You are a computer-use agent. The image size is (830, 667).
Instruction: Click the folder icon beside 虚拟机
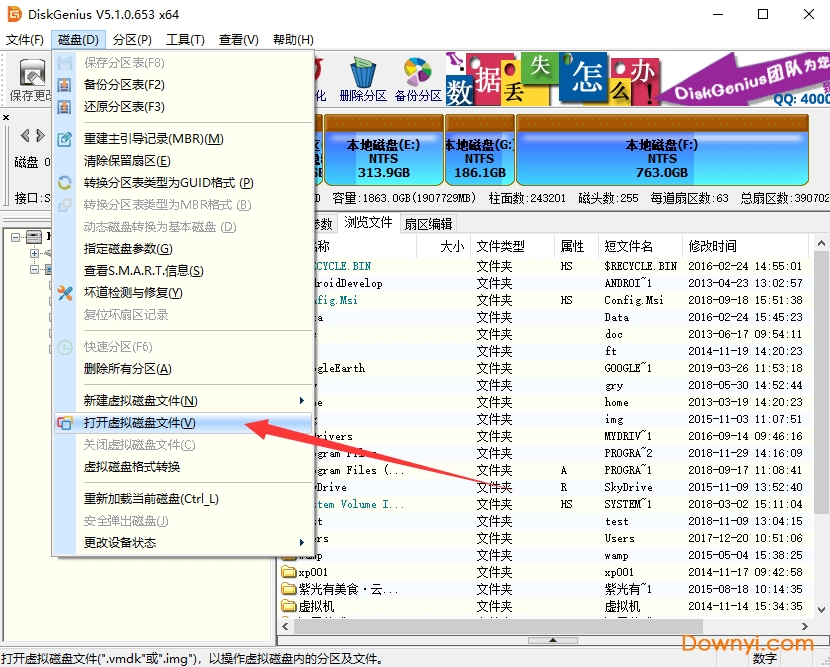point(286,608)
